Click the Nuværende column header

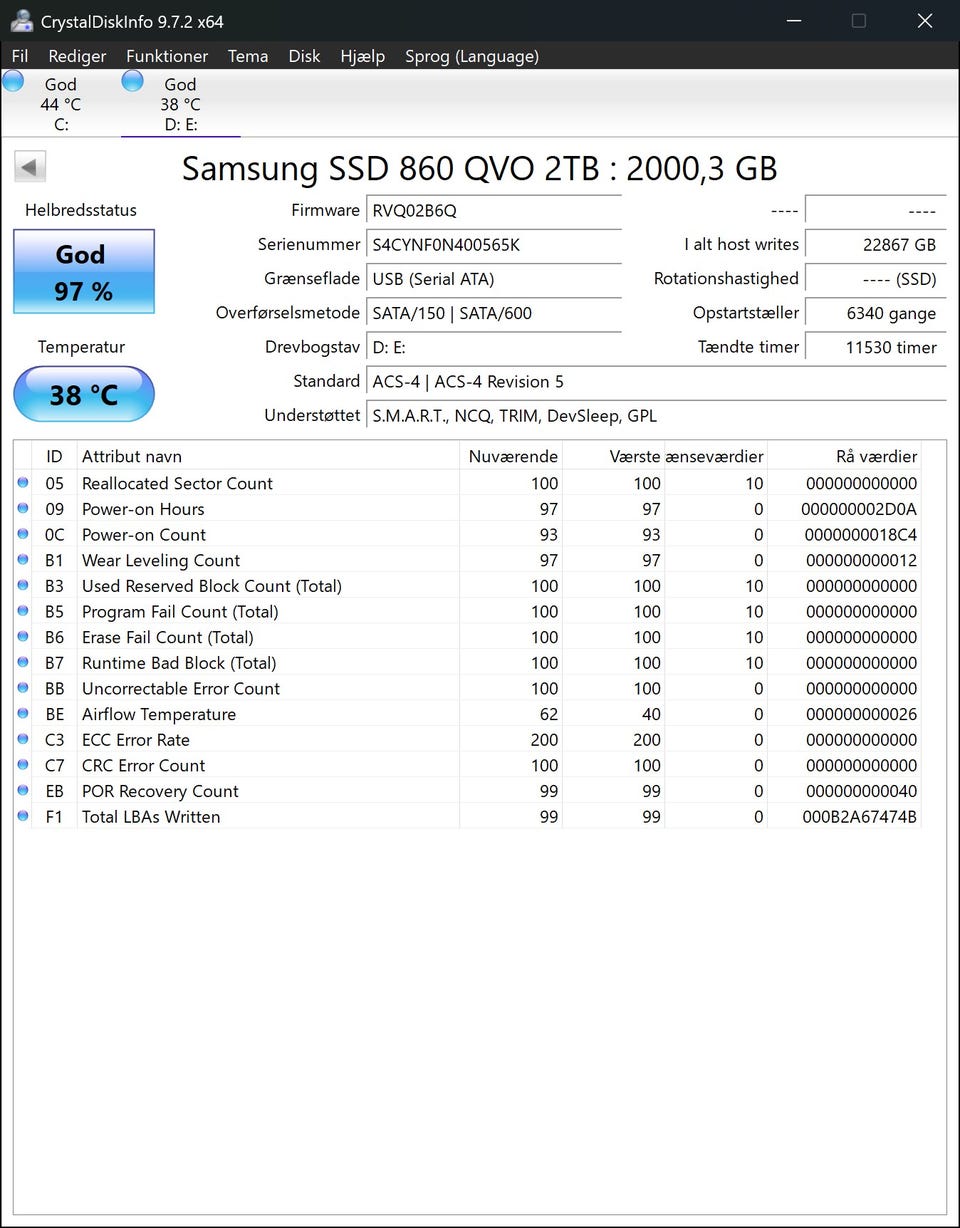[x=511, y=456]
